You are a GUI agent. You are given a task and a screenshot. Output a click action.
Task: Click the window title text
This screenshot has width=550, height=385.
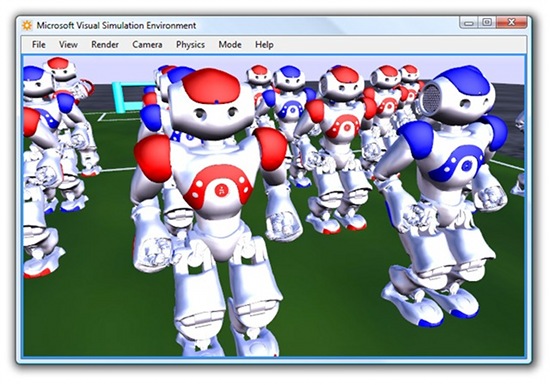(x=116, y=26)
